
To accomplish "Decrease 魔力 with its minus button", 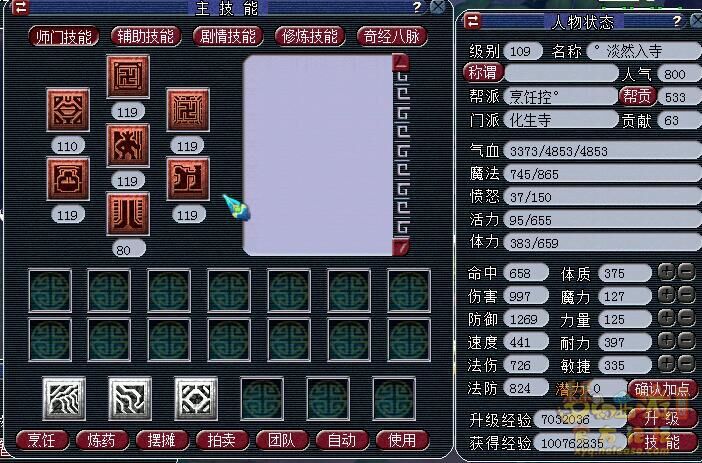I will [686, 295].
